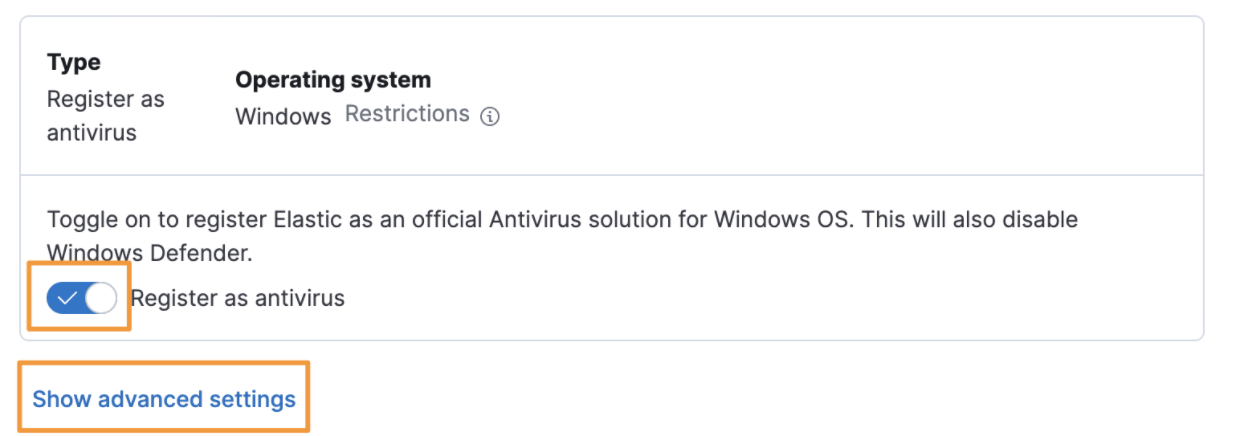Click the Restrictions text
The image size is (1246, 436).
(407, 114)
